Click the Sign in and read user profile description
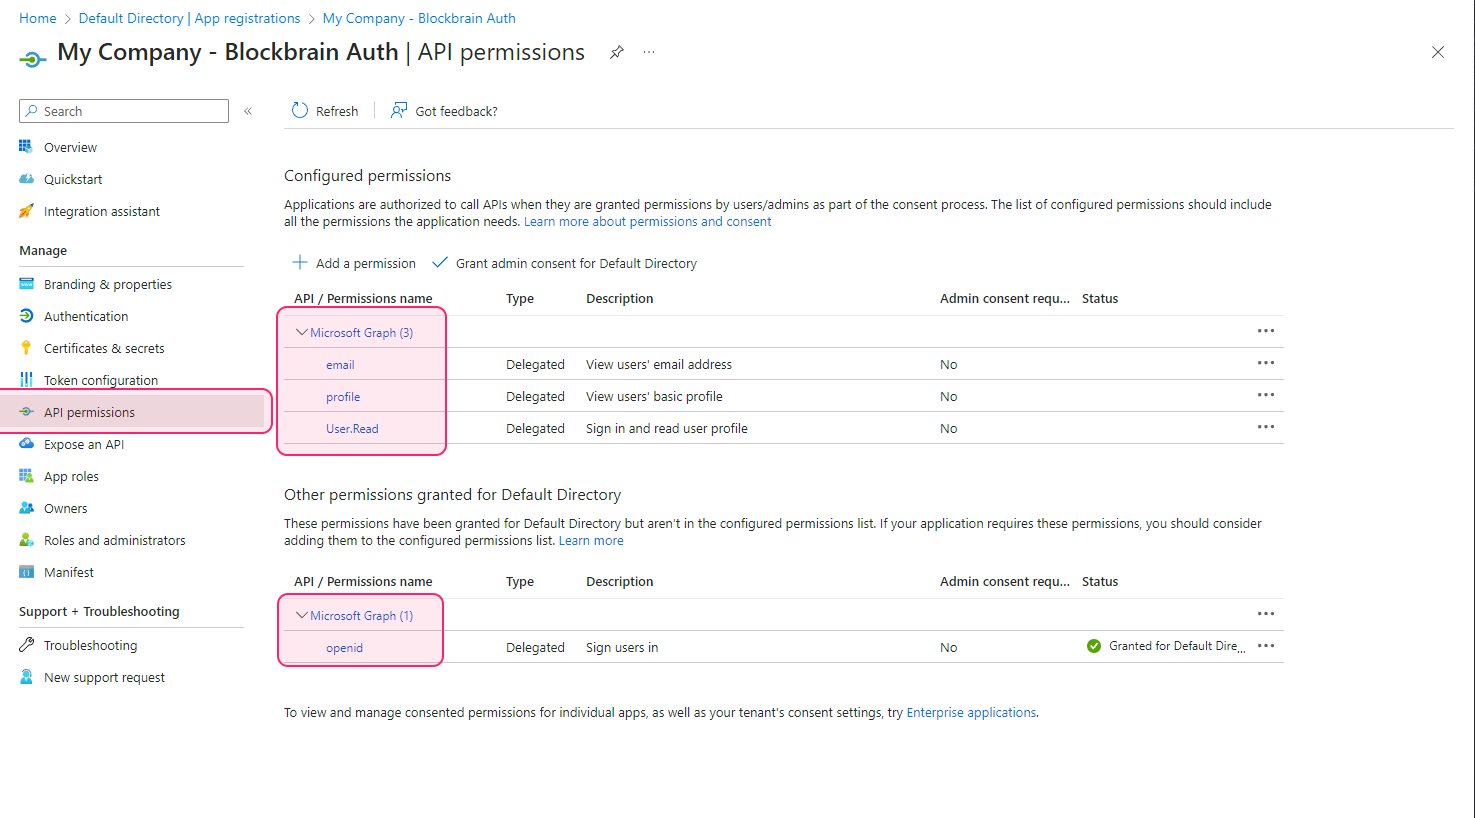Screen dimensions: 1475x818 [667, 429]
